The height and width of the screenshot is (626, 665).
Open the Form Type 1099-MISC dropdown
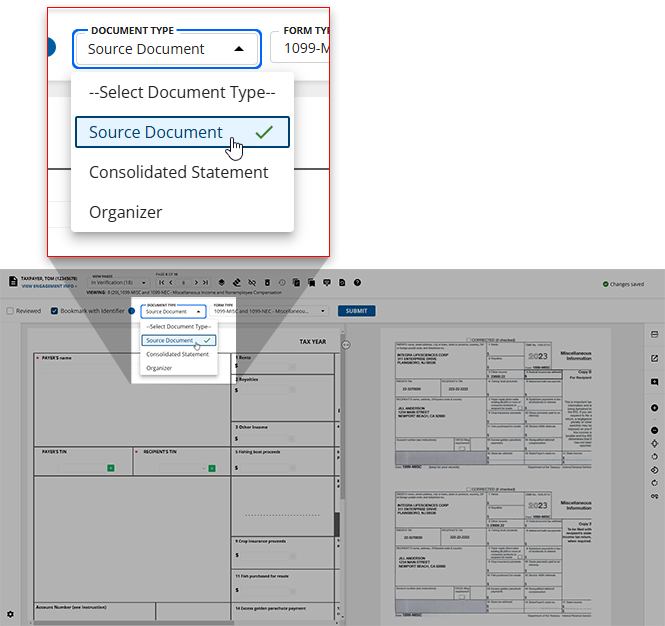[269, 311]
